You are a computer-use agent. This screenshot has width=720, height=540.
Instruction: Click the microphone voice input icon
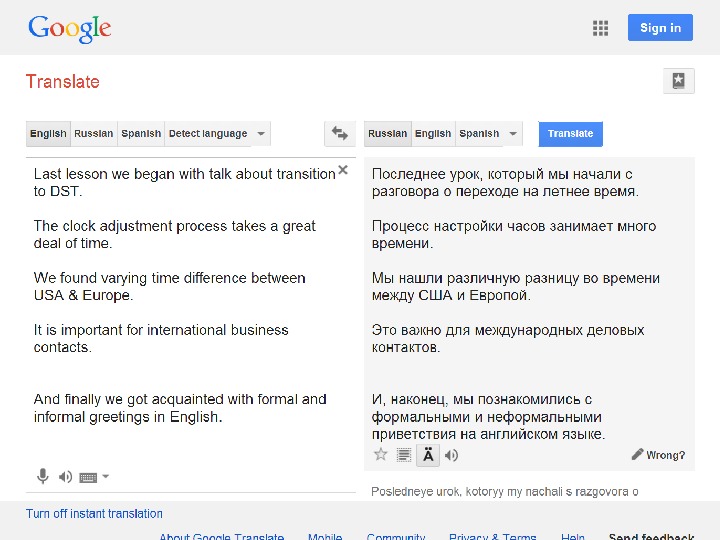[43, 477]
